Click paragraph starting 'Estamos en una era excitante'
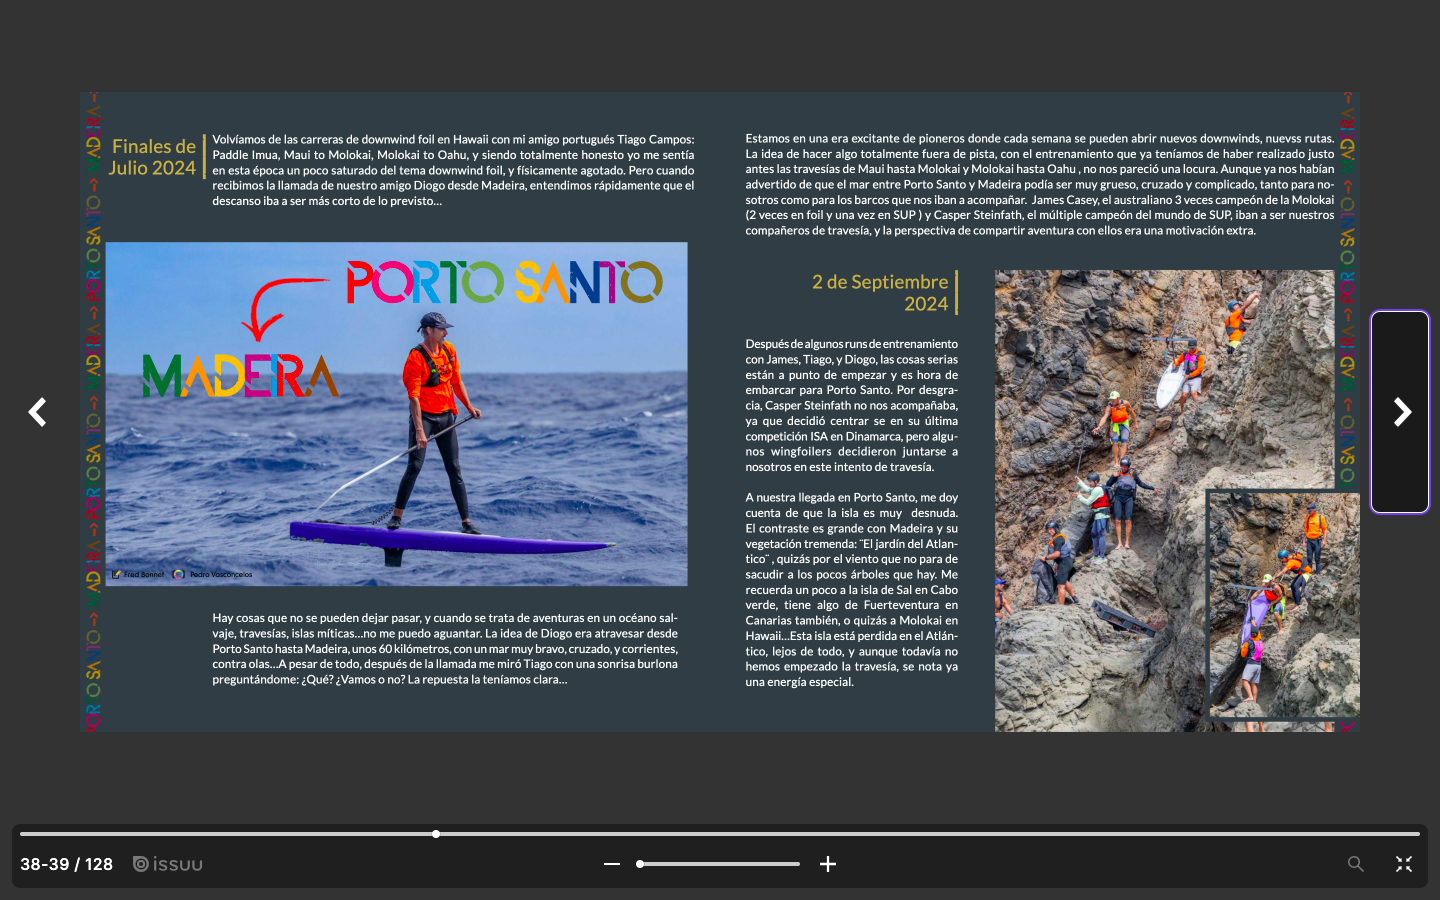1440x900 pixels. click(1040, 184)
